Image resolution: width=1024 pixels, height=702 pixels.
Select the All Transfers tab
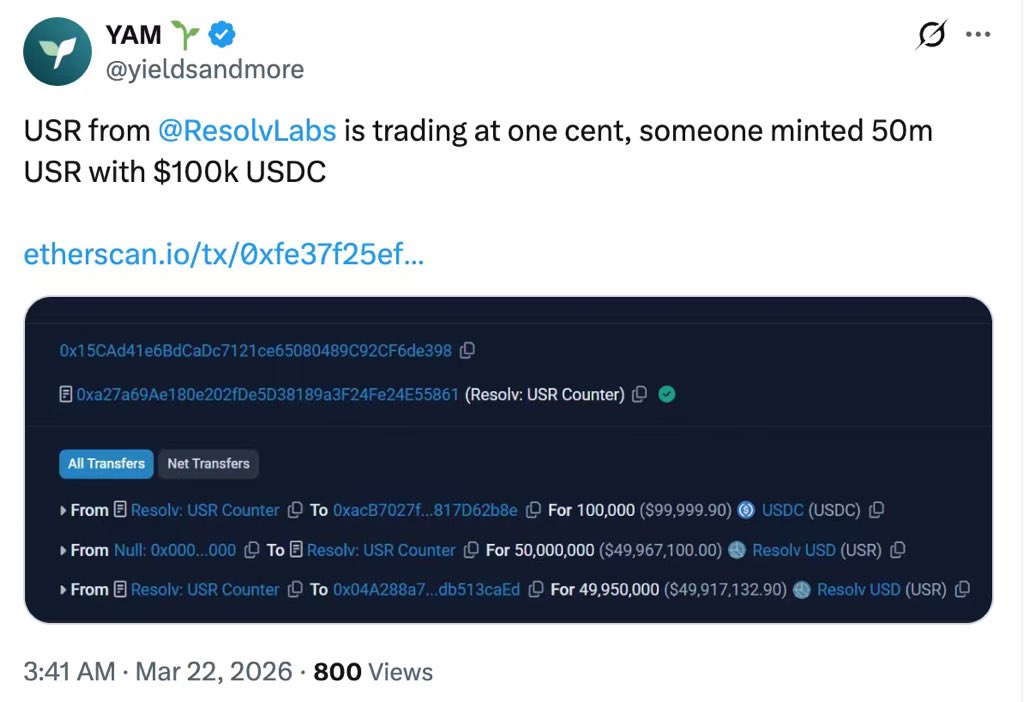[106, 463]
